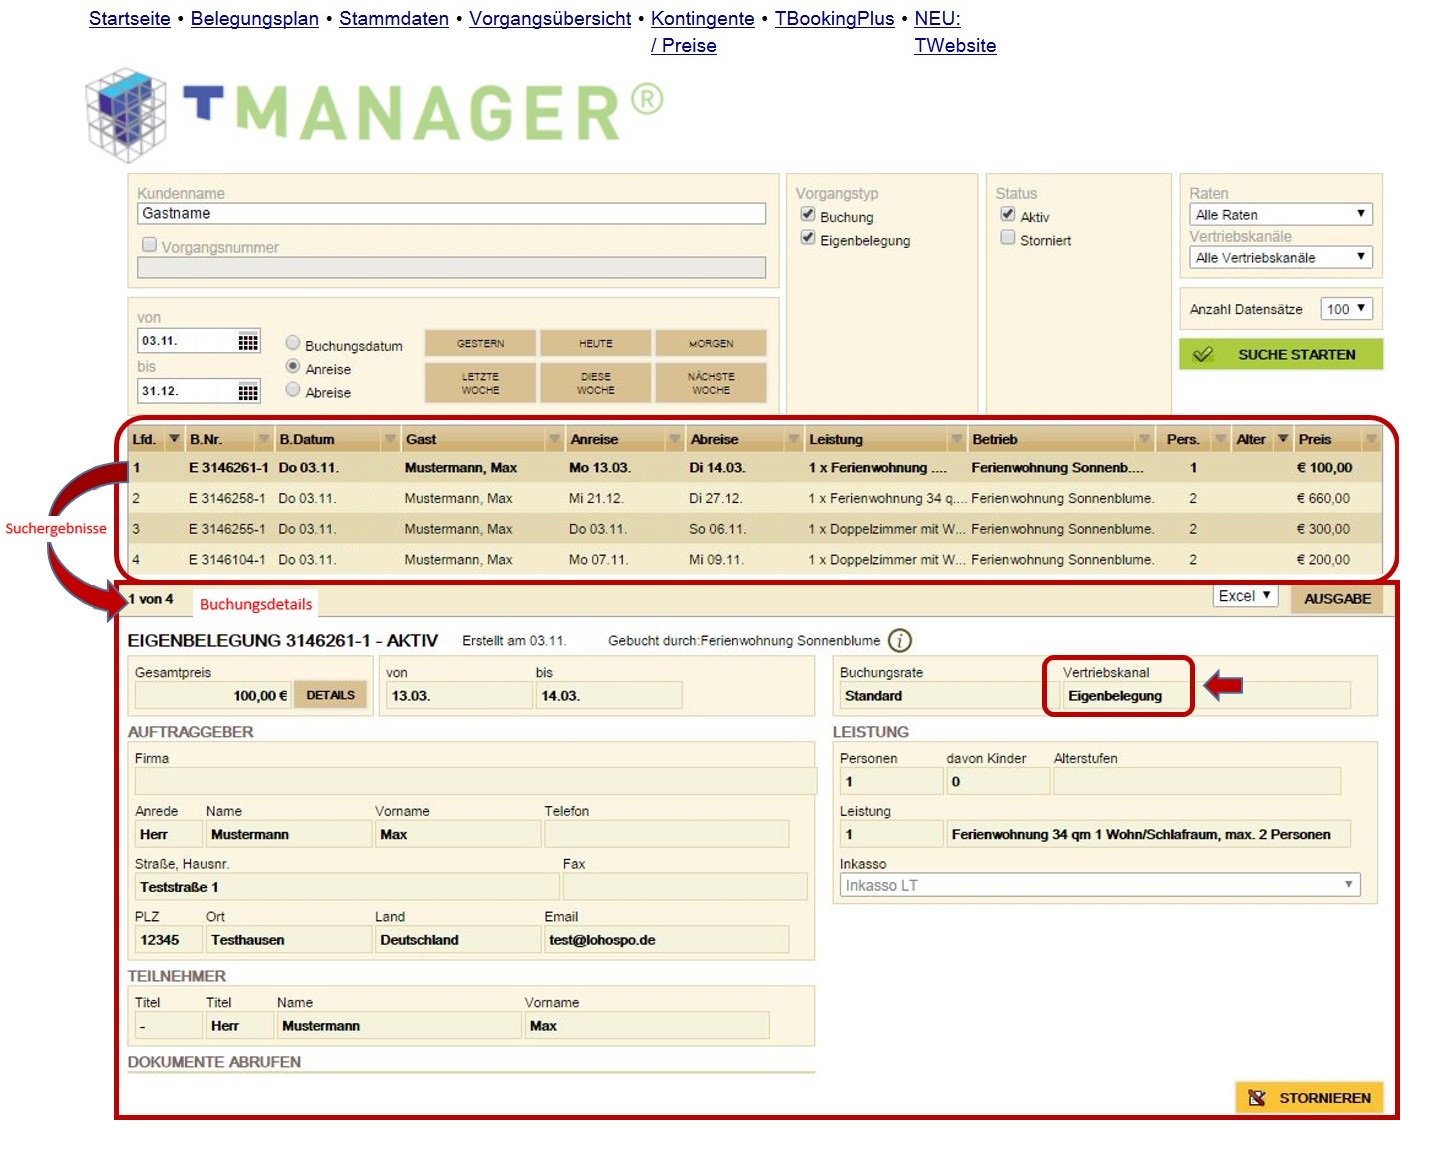The image size is (1430, 1158).
Task: Open the Gast column filter arrow
Action: [x=553, y=439]
